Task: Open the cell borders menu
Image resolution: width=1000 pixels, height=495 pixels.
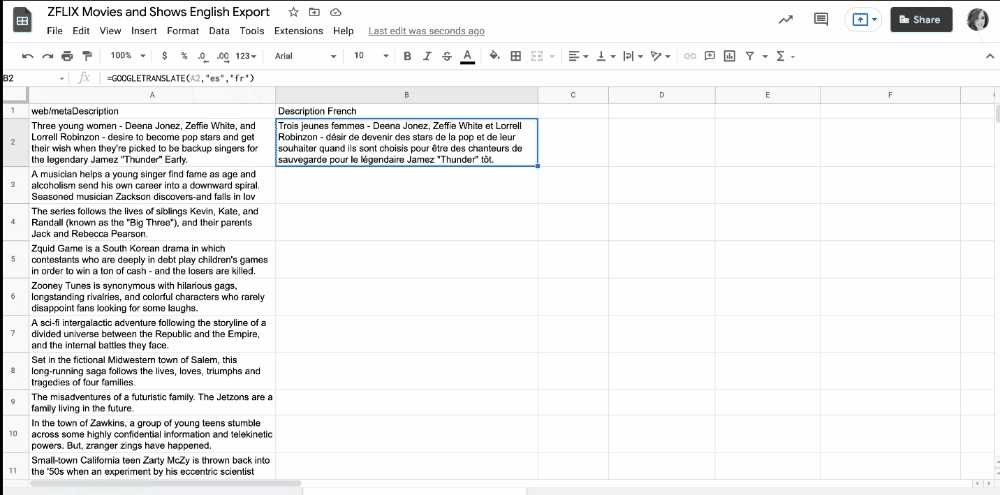Action: tap(516, 56)
